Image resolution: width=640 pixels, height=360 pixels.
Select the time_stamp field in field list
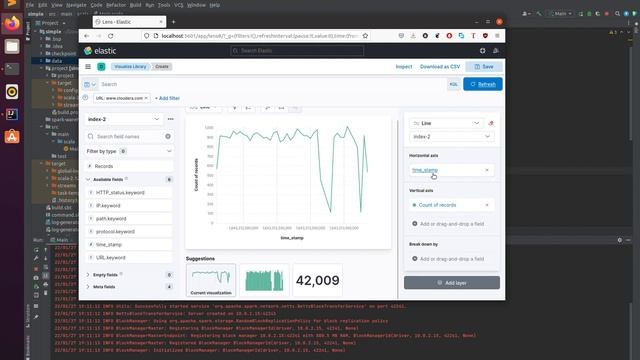129,244
